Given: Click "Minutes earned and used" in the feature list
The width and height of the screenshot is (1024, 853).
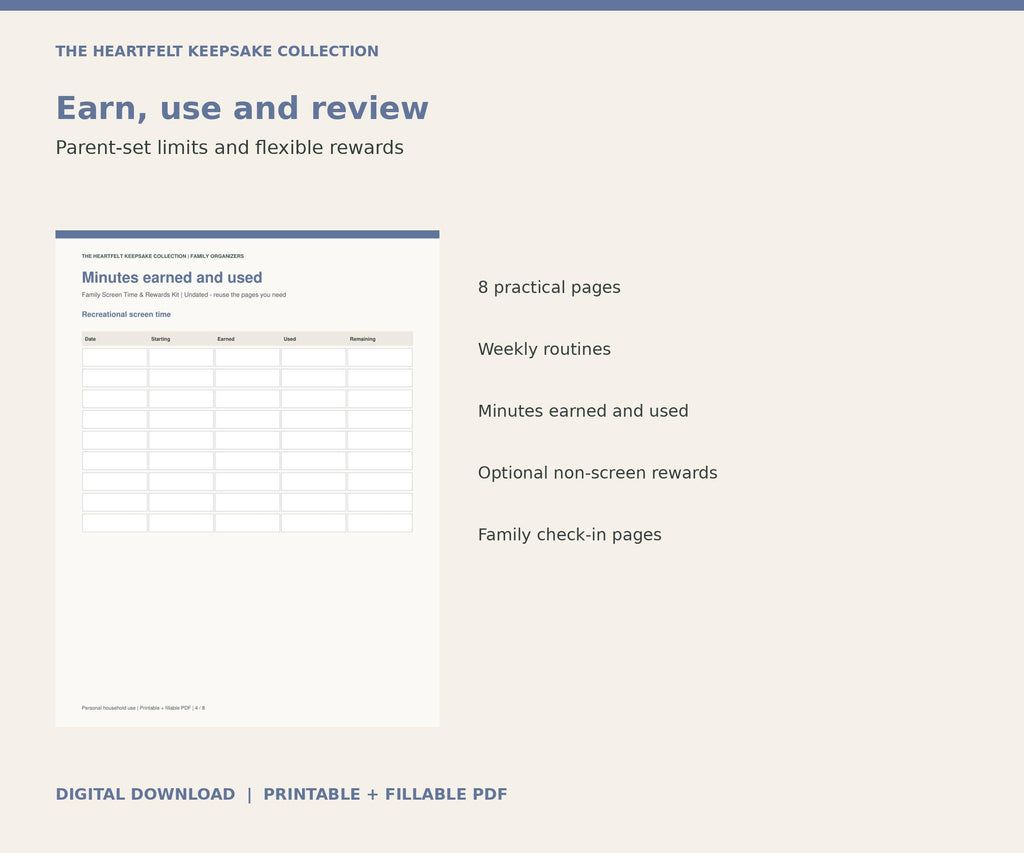Looking at the screenshot, I should tap(583, 411).
